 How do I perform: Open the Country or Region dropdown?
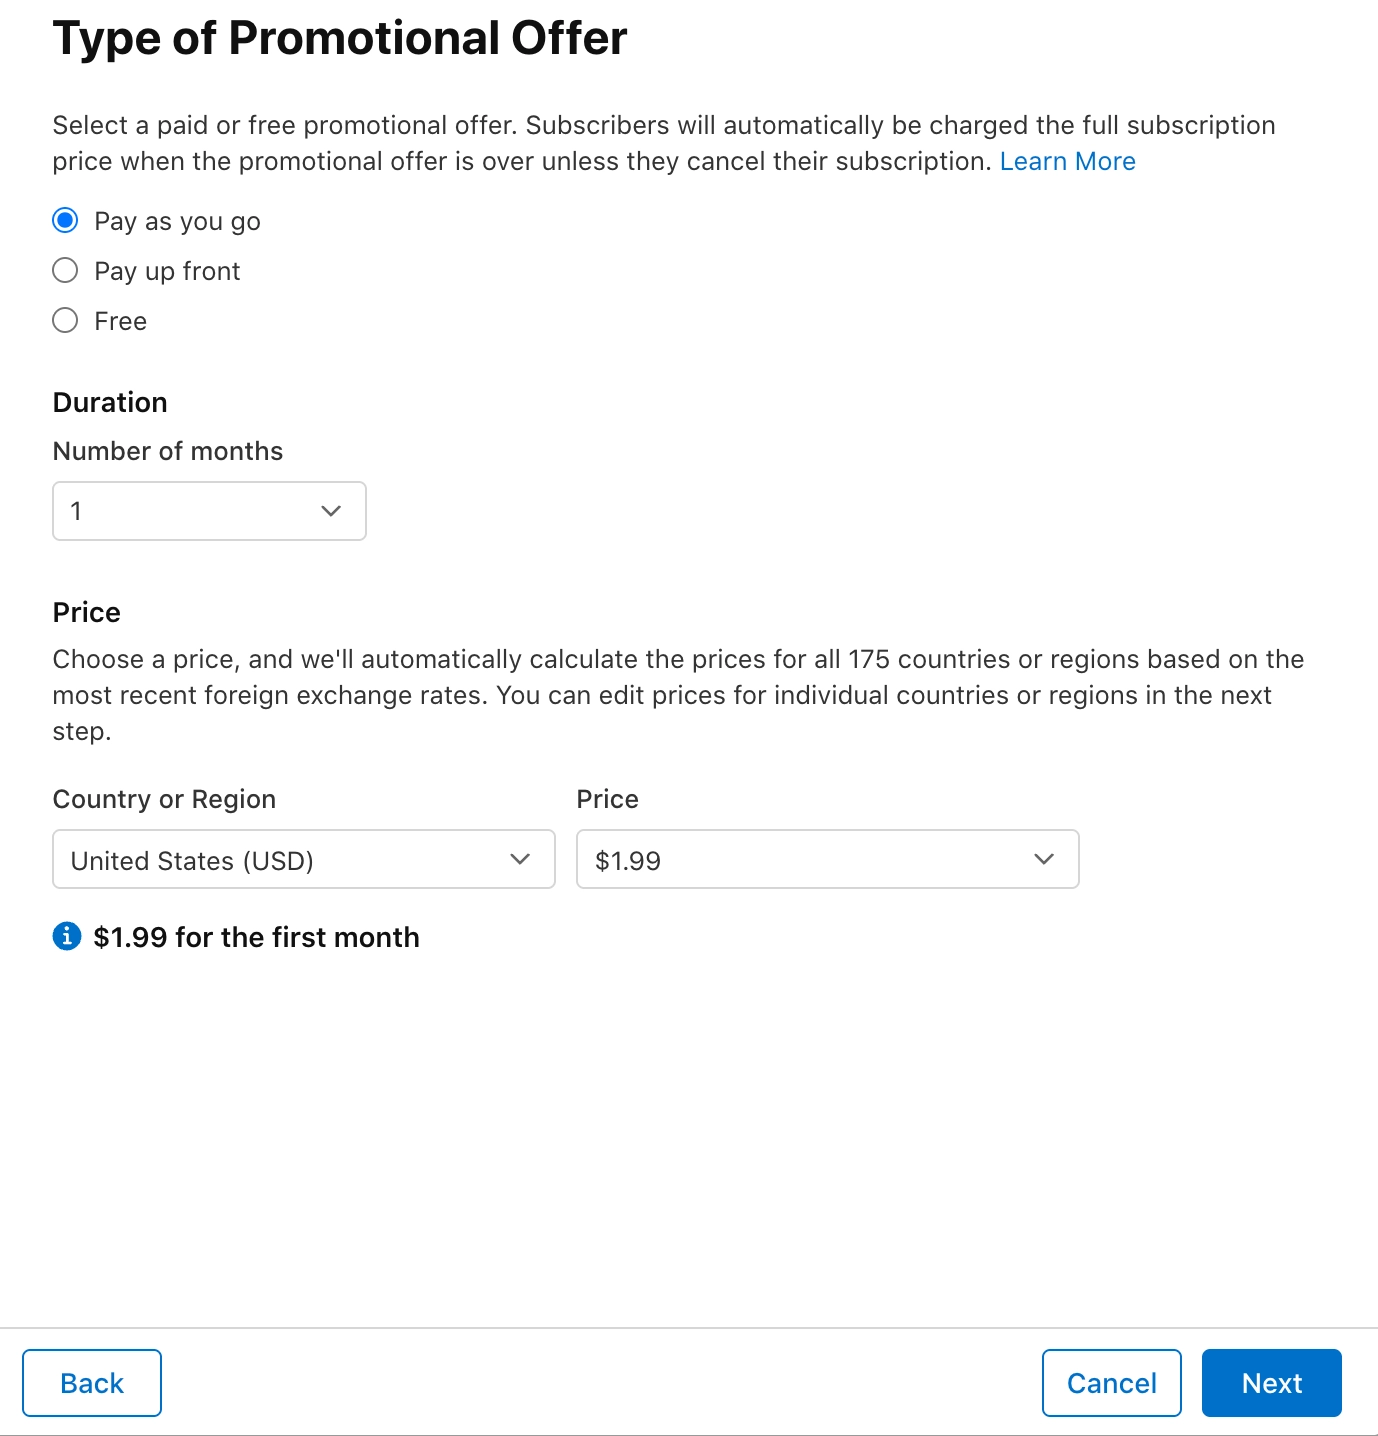click(x=303, y=859)
